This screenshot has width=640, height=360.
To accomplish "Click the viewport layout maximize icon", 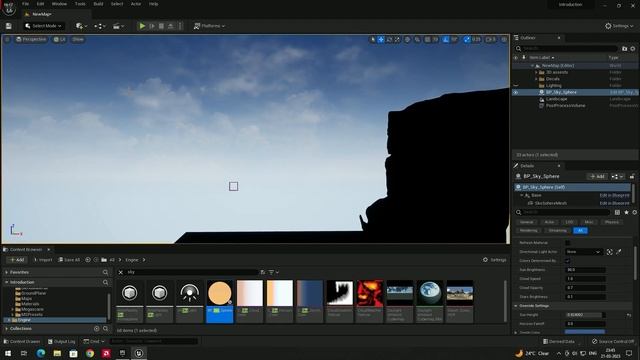I will [x=504, y=40].
